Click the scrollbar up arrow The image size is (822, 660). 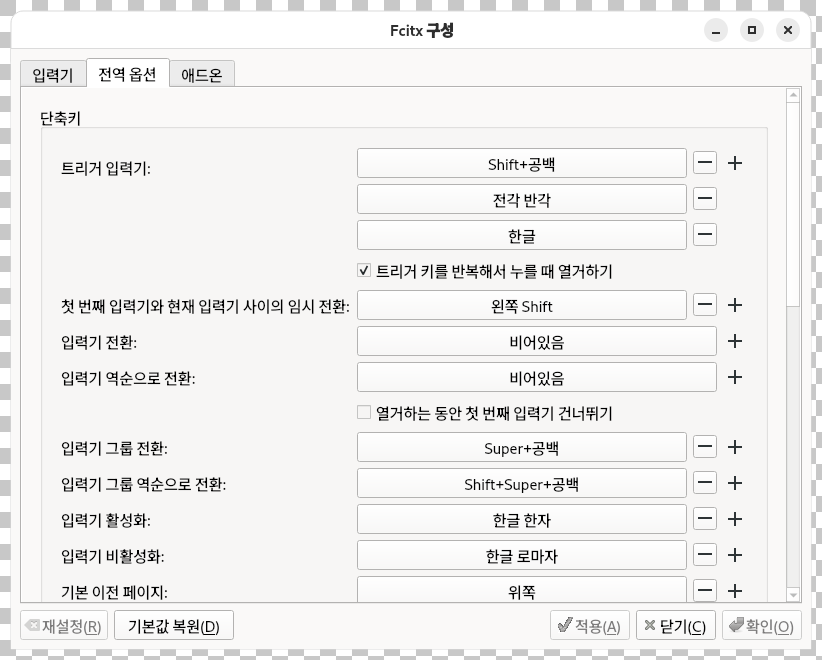[x=793, y=95]
